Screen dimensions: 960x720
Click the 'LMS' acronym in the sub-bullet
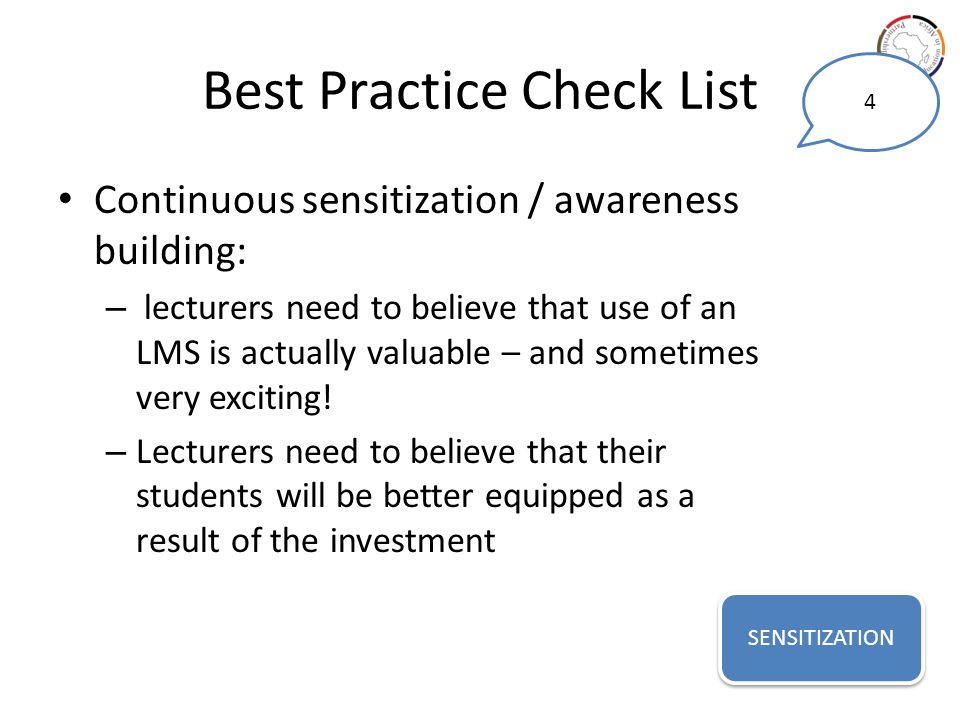coord(168,353)
